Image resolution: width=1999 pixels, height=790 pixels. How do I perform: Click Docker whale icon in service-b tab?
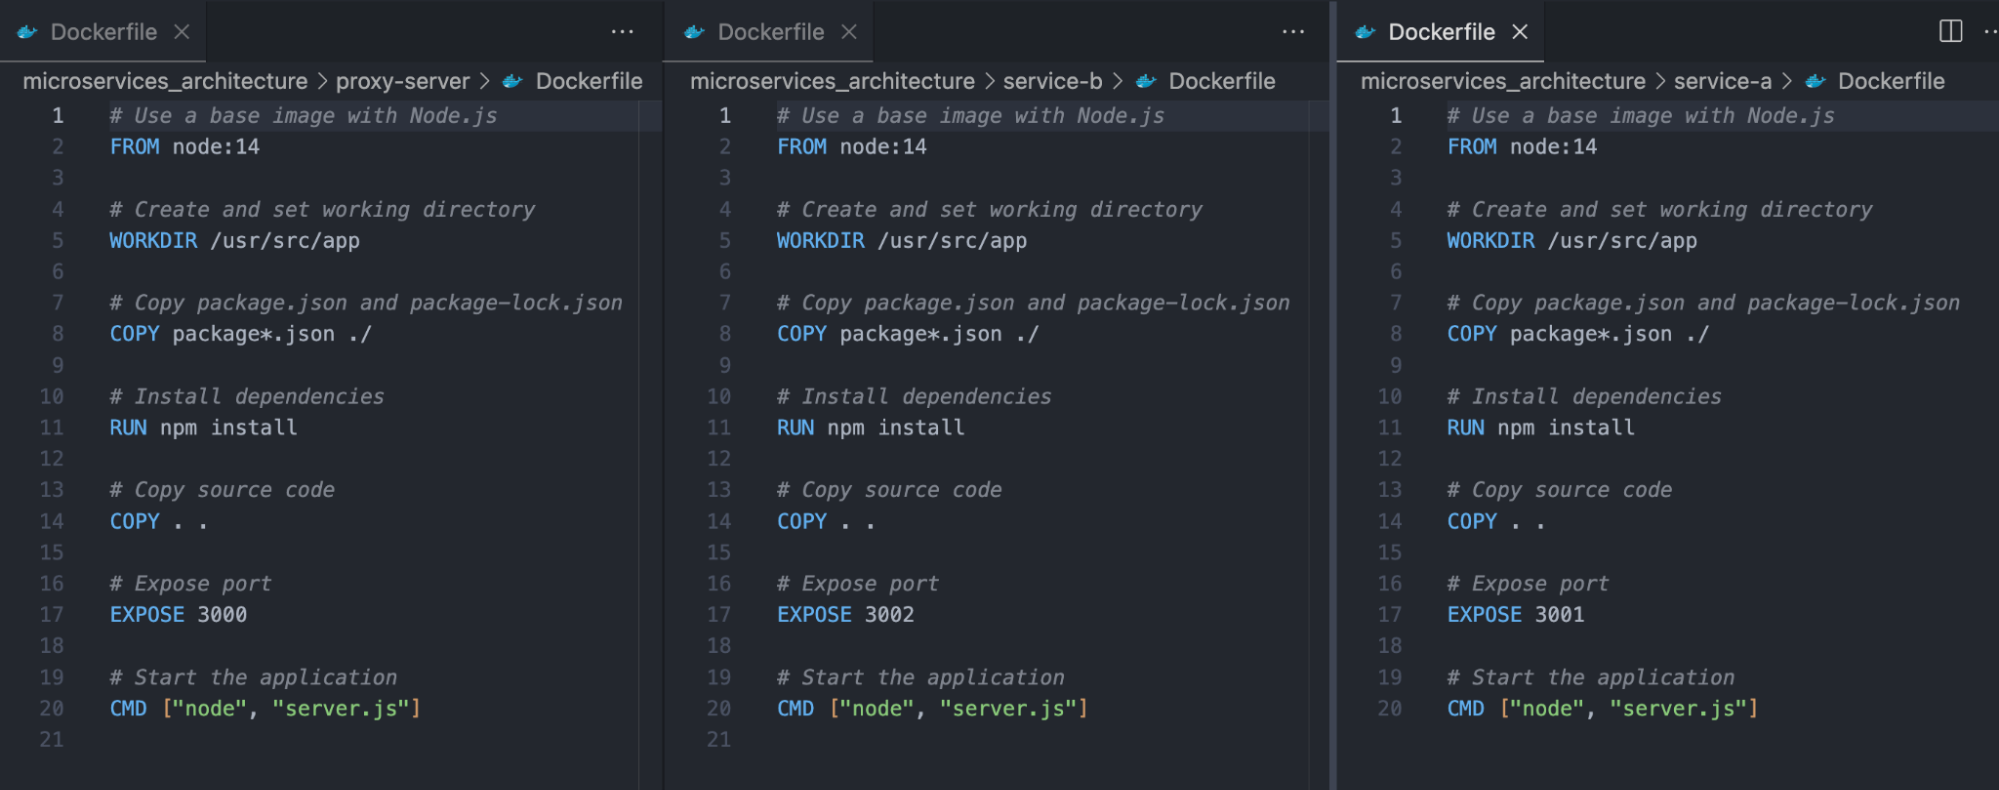pyautogui.click(x=694, y=32)
